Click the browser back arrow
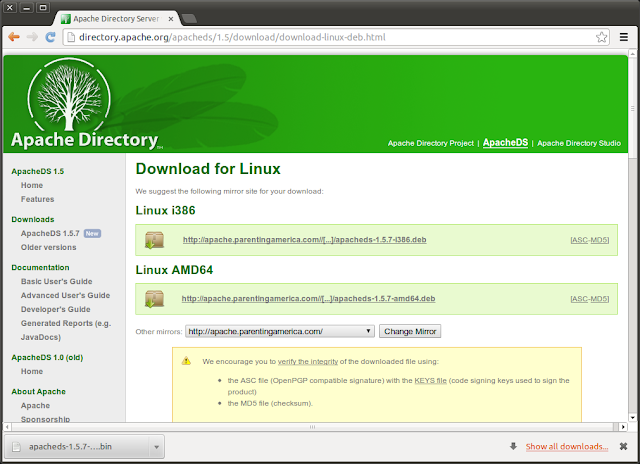This screenshot has width=640, height=464. (14, 37)
